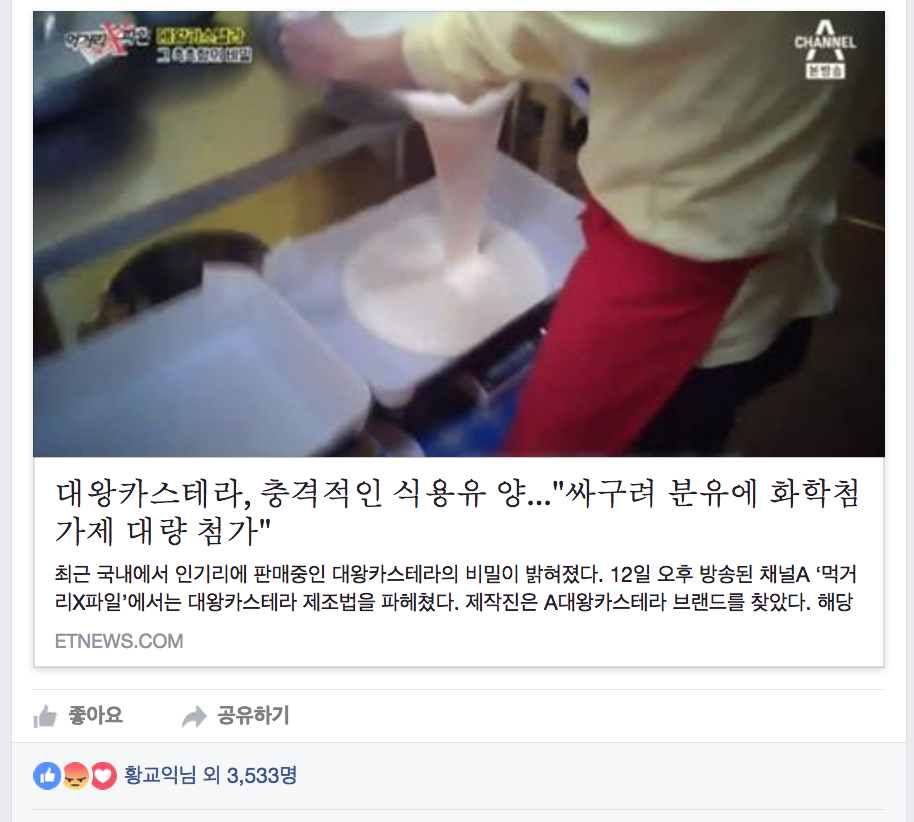914x822 pixels.
Task: Click the share arrow icon beside 공유하기
Action: [x=194, y=716]
